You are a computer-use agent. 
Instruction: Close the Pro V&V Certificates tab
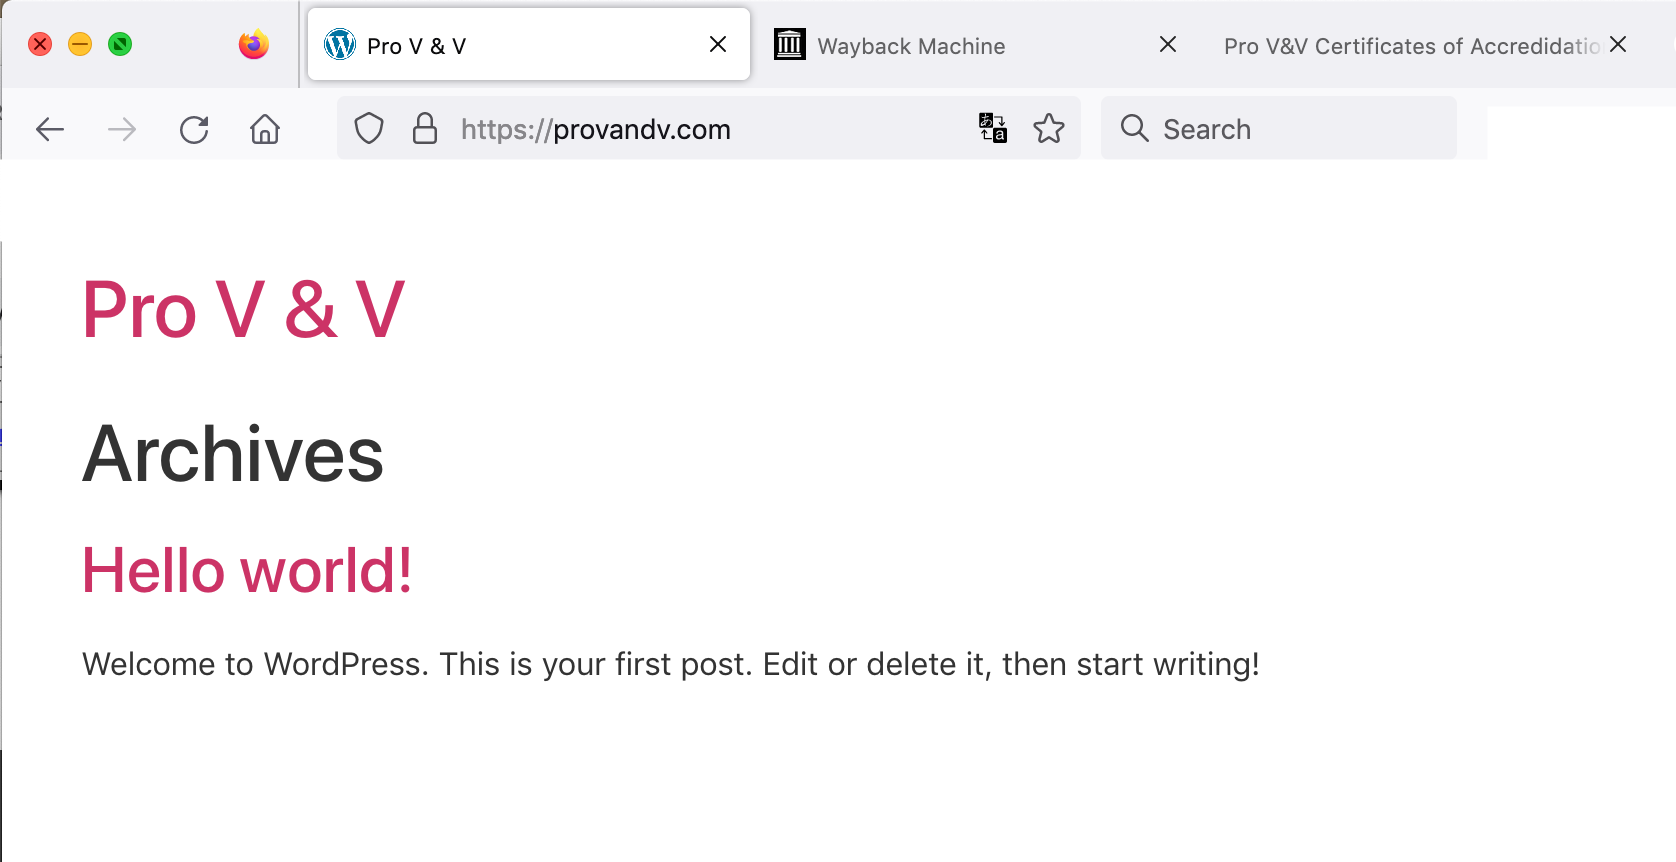tap(1619, 44)
